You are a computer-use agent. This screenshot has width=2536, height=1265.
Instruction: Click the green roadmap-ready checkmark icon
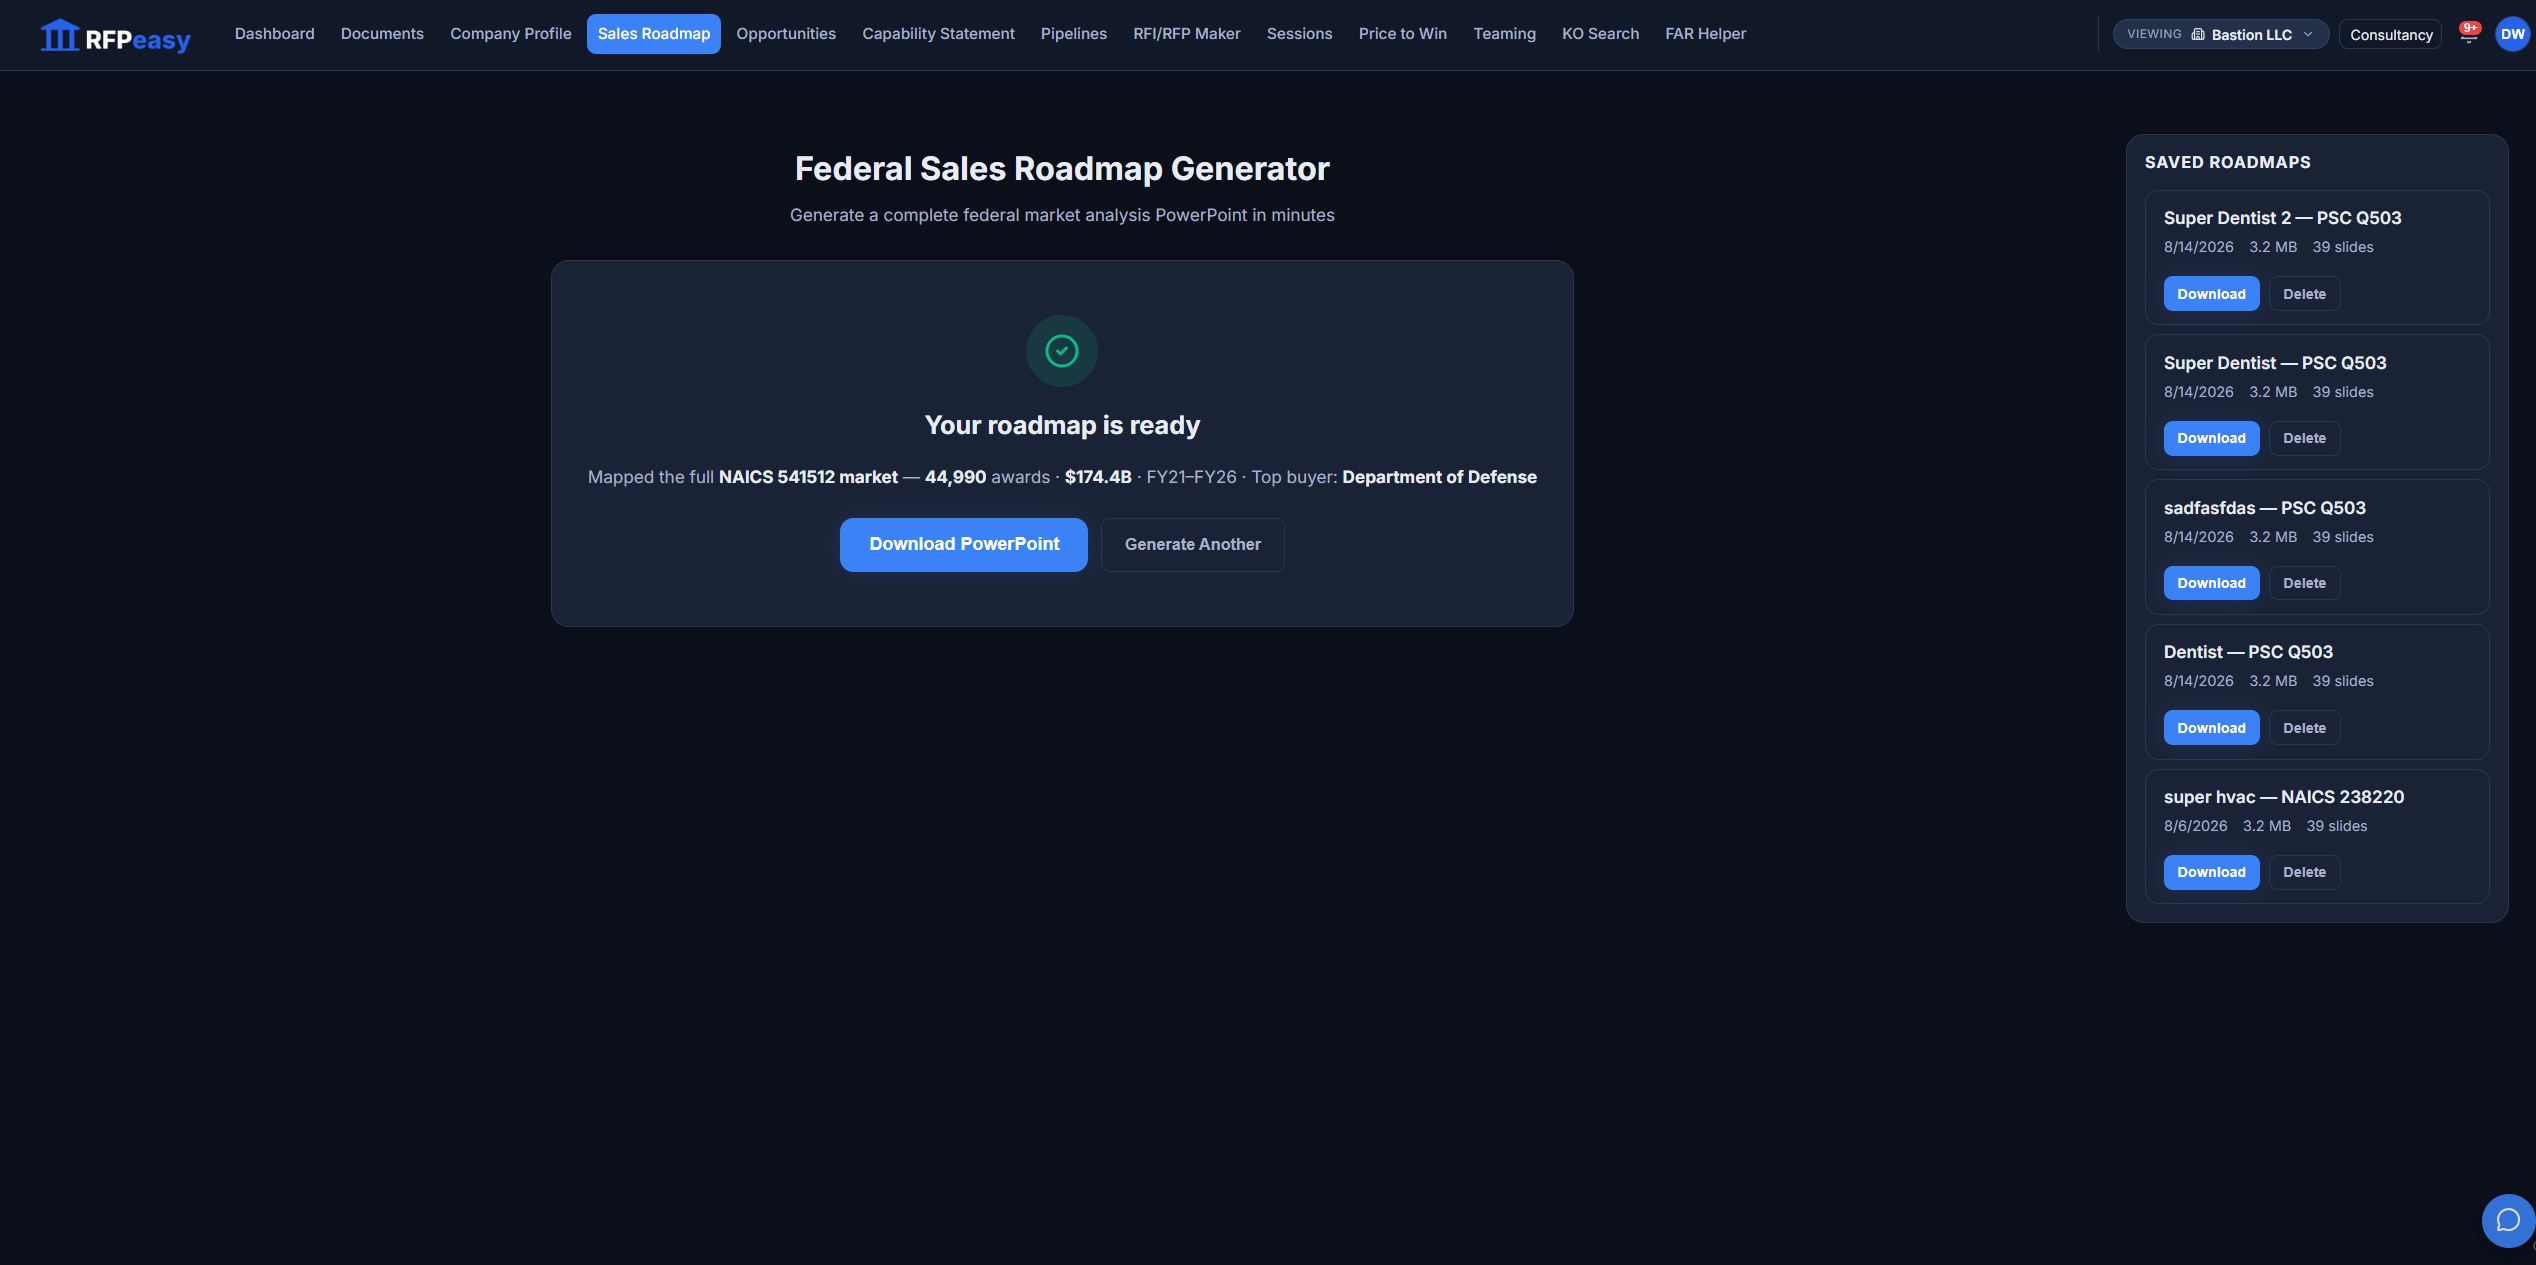(x=1061, y=351)
